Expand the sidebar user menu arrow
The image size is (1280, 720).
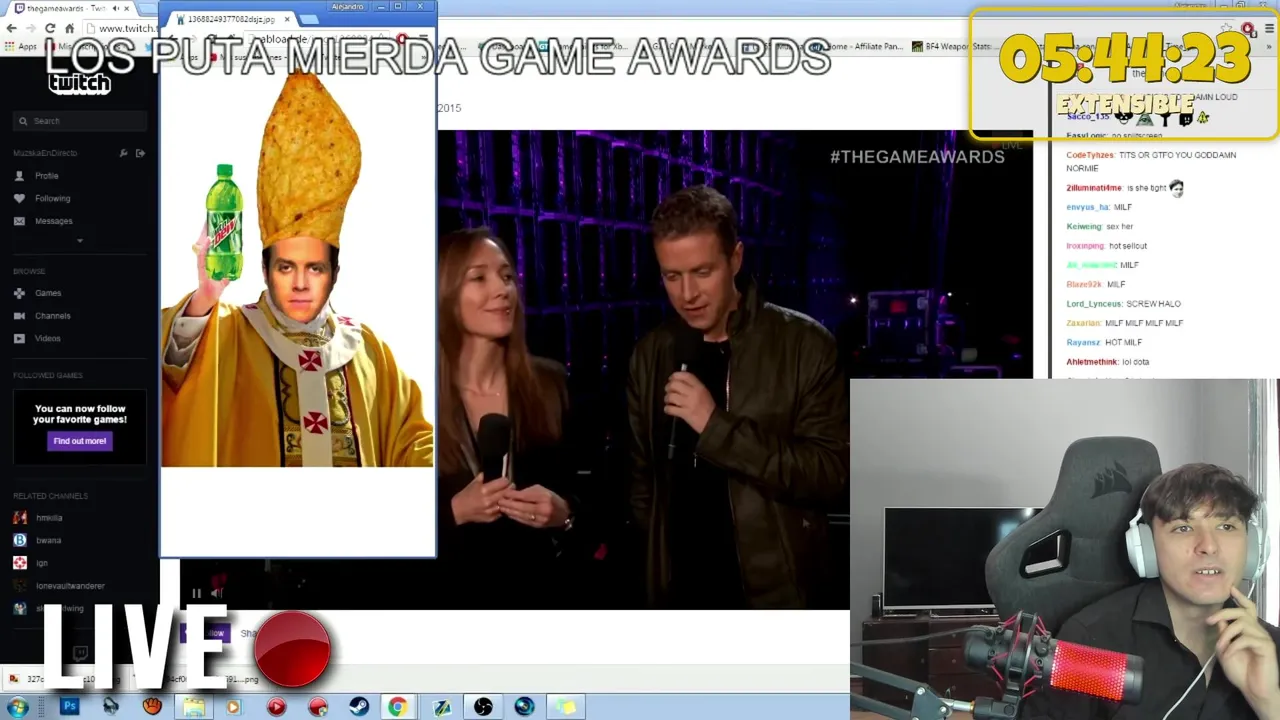[x=79, y=240]
